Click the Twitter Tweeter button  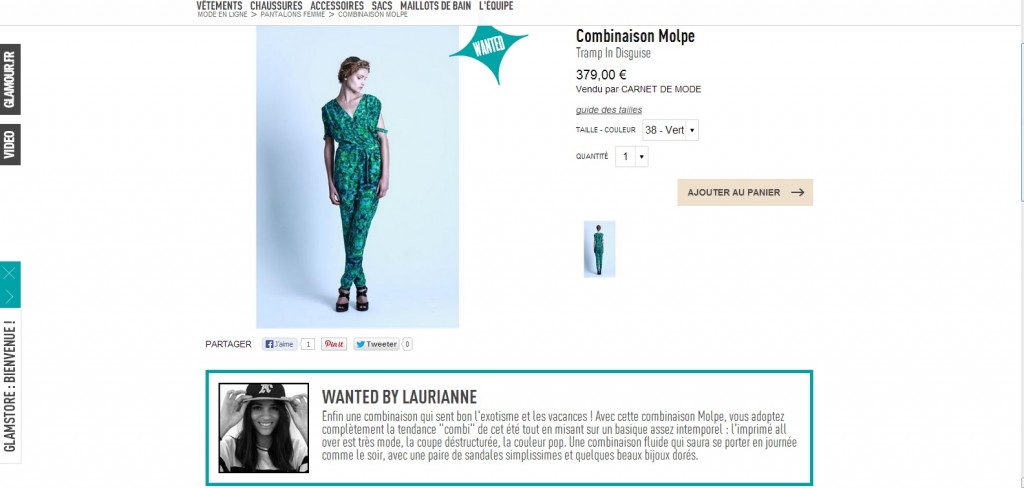376,344
